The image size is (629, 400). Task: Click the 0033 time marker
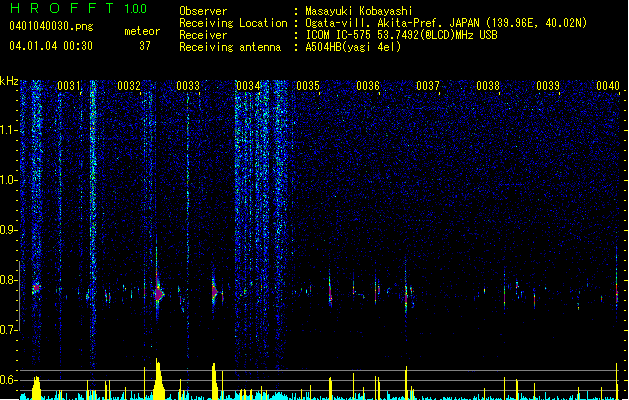tap(188, 86)
